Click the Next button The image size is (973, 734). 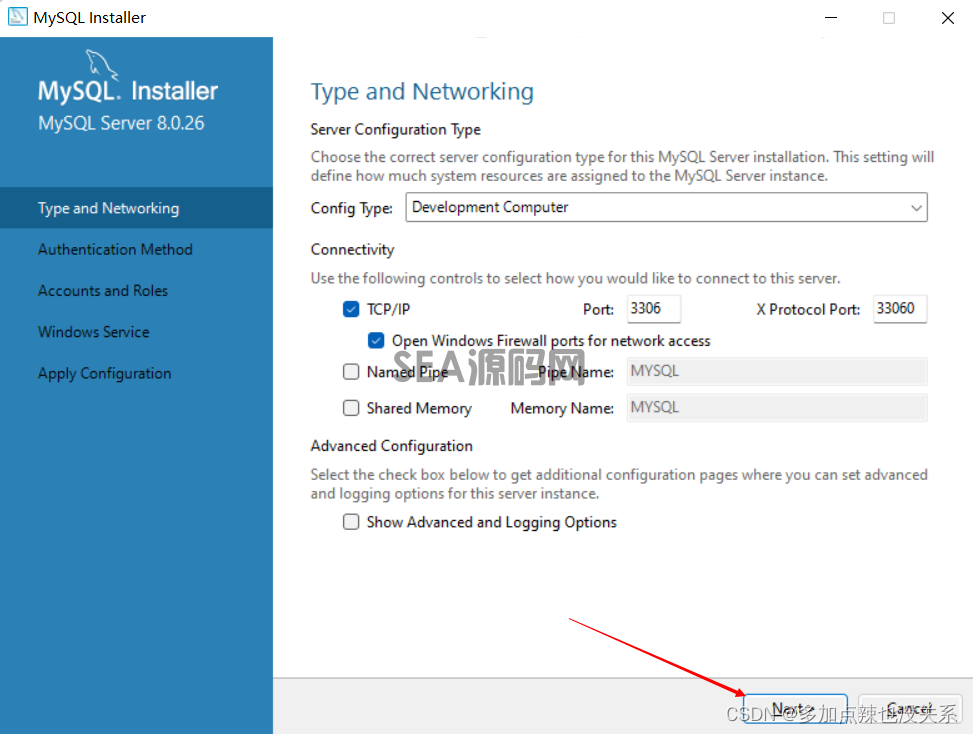796,709
